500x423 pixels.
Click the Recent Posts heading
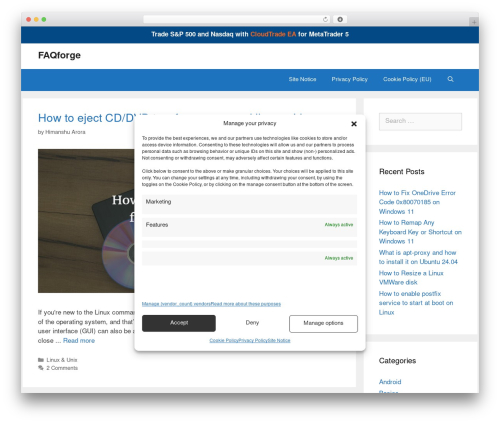pyautogui.click(x=402, y=172)
